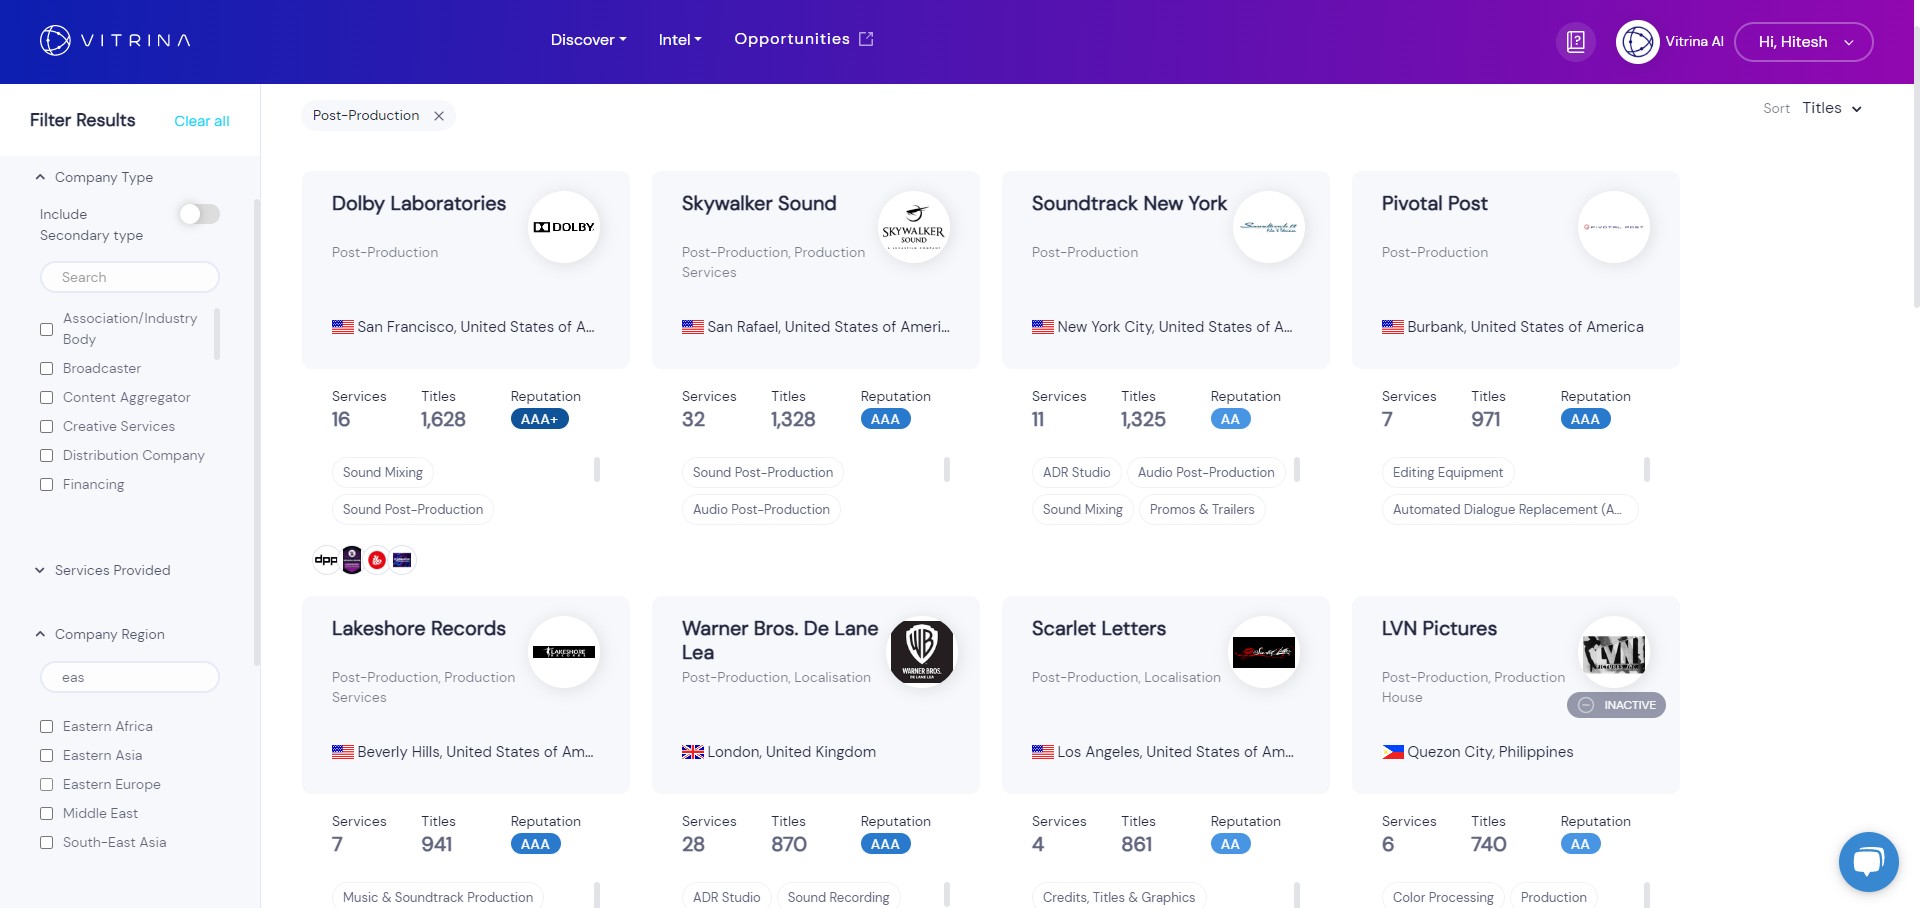Check the Creative Services checkbox
This screenshot has width=1920, height=908.
(x=46, y=427)
